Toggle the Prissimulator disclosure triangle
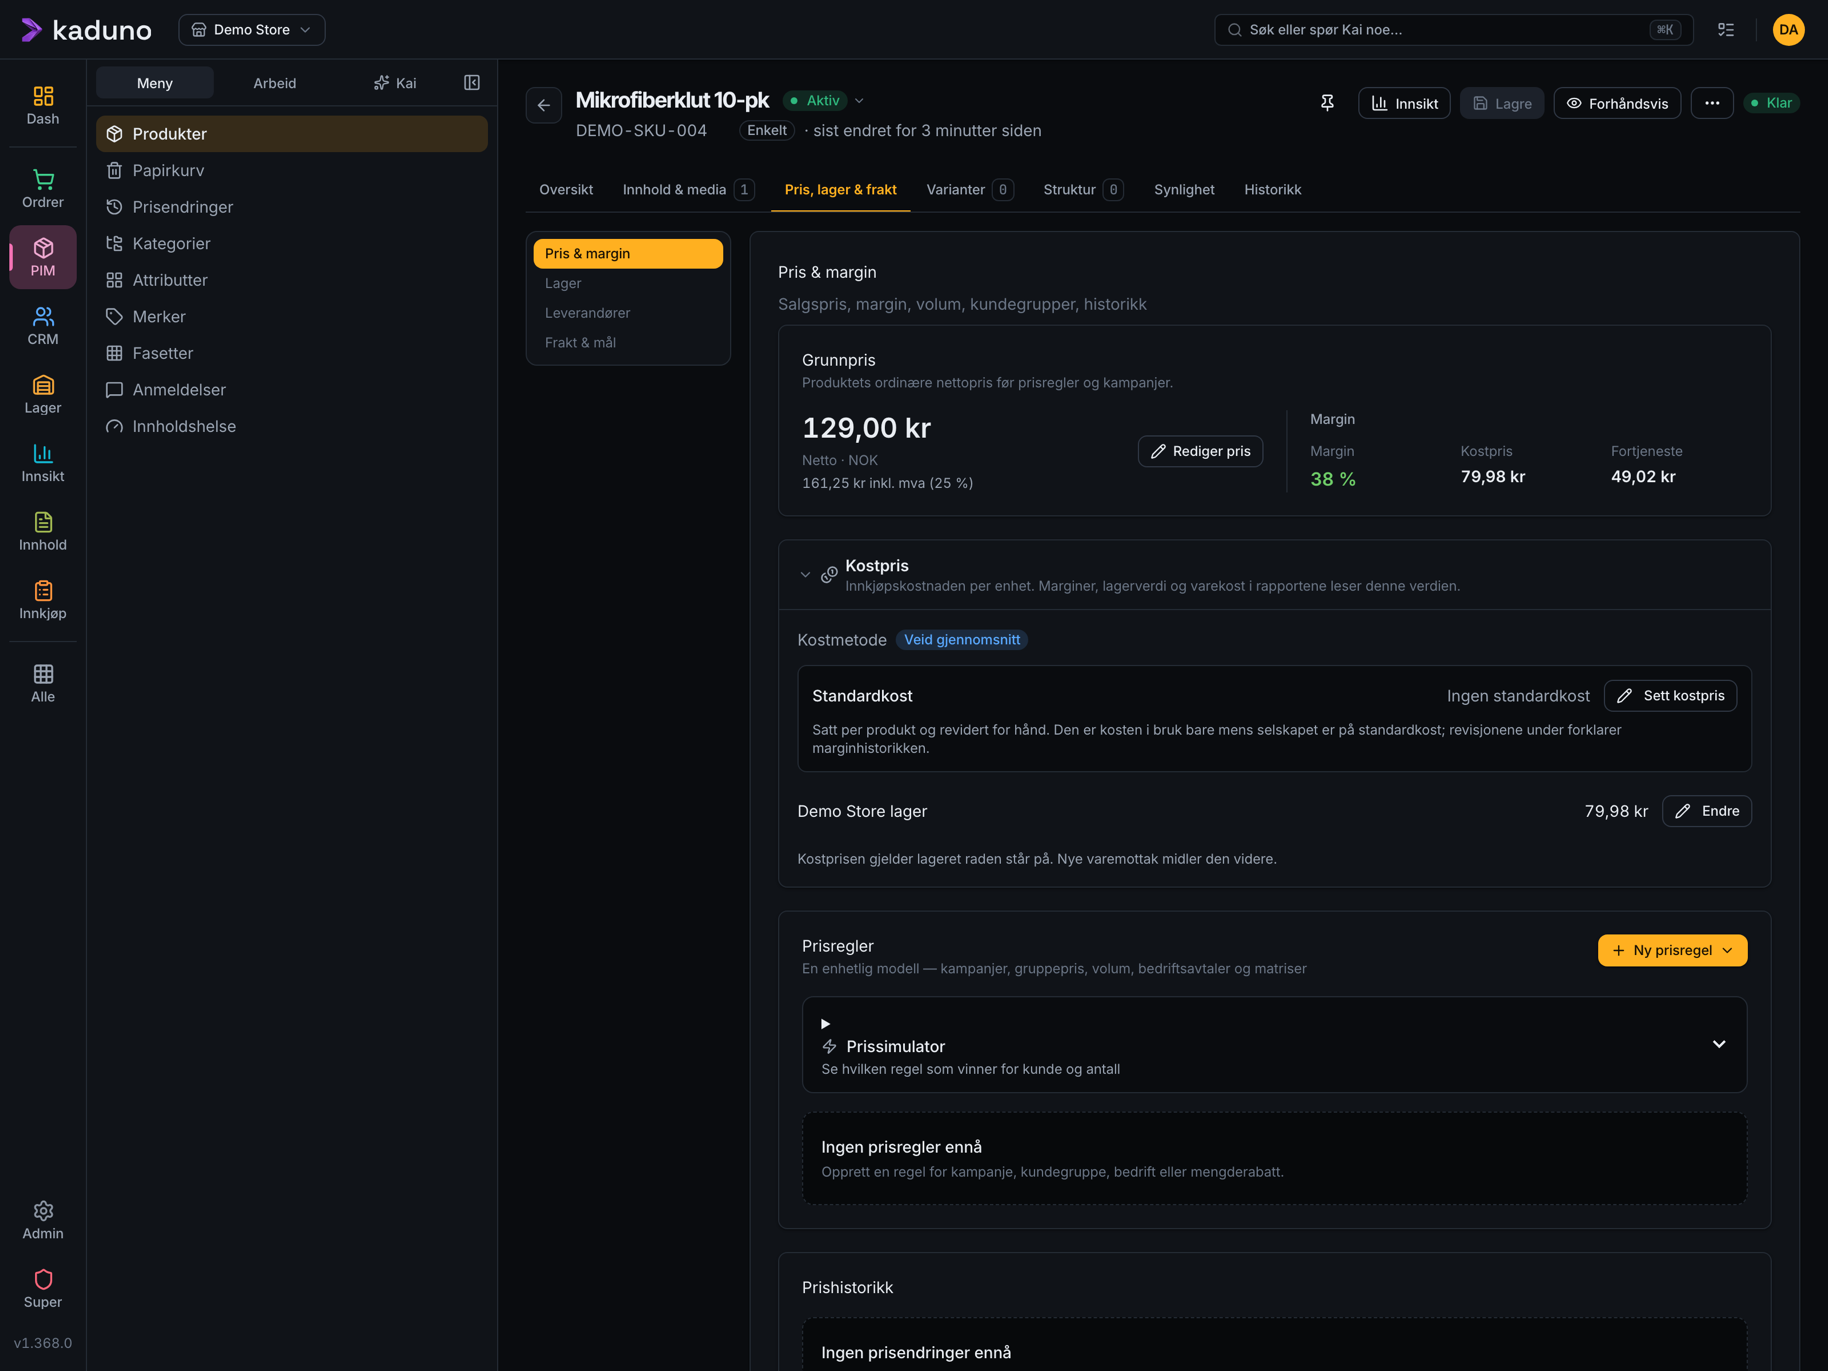This screenshot has height=1371, width=1828. point(825,1024)
